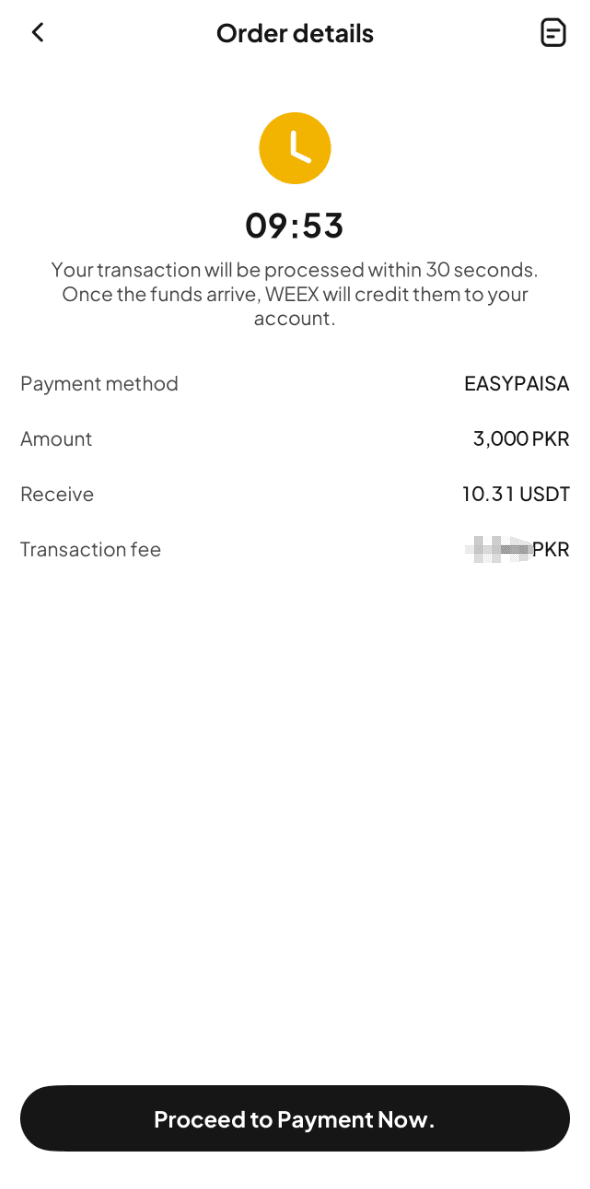Tap the word account in notice

tap(294, 319)
